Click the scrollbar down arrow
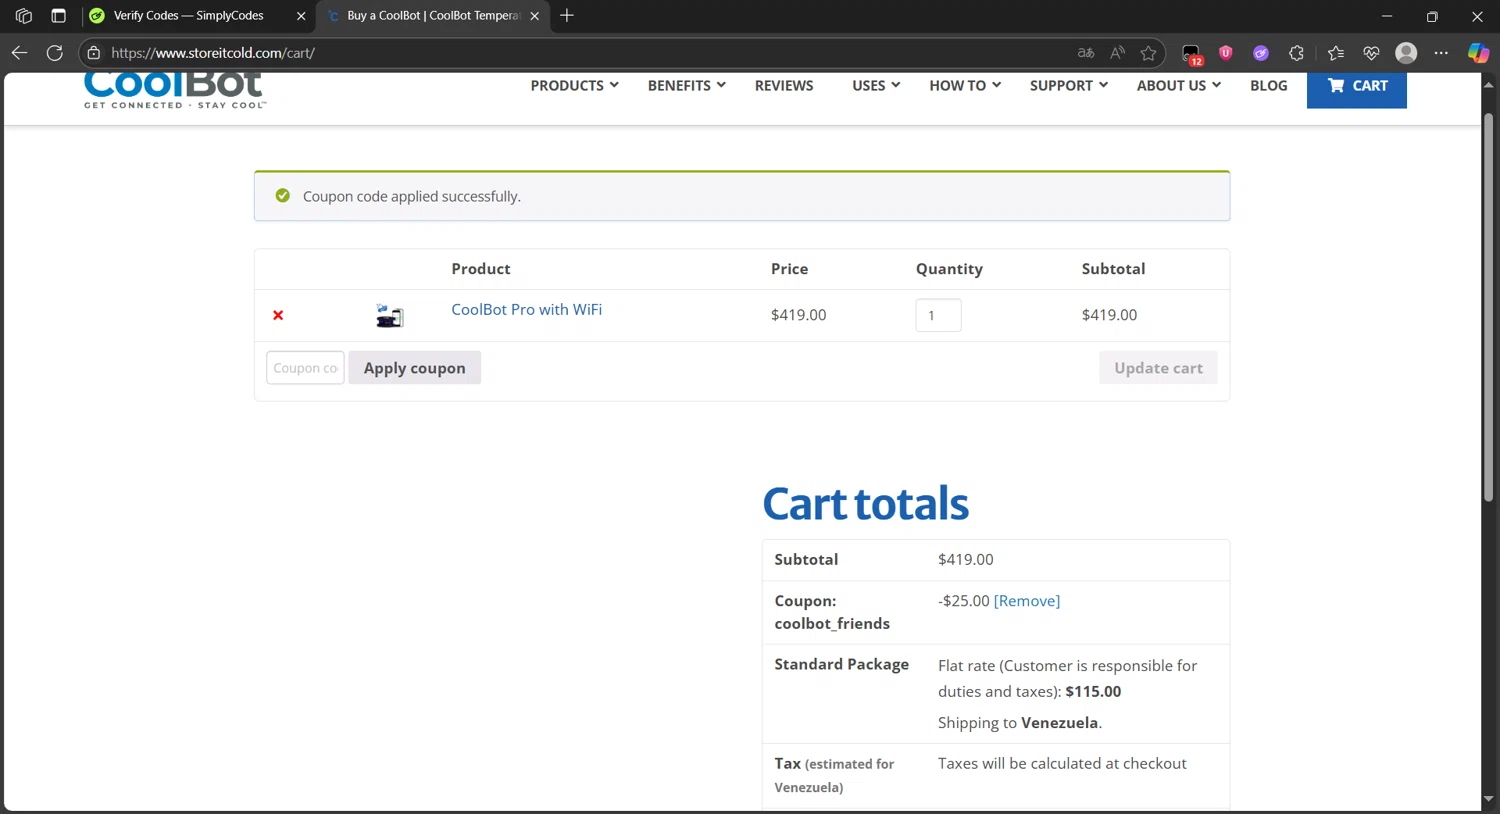1500x814 pixels. tap(1488, 799)
